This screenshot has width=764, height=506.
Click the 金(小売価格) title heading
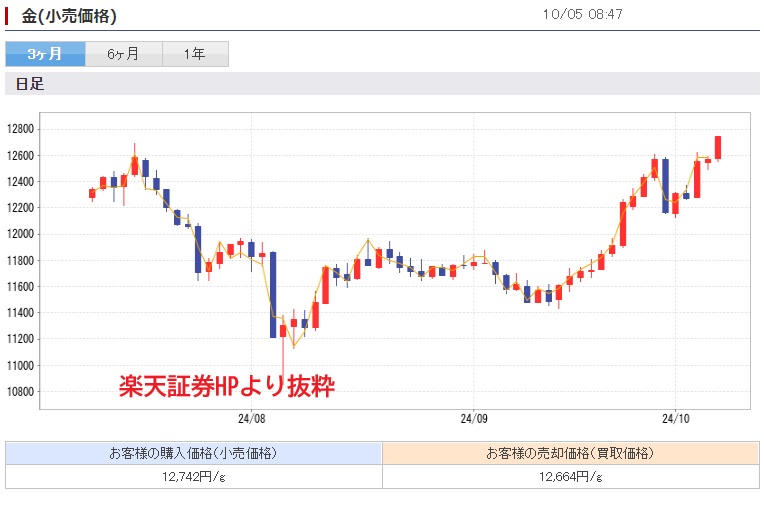(x=69, y=16)
